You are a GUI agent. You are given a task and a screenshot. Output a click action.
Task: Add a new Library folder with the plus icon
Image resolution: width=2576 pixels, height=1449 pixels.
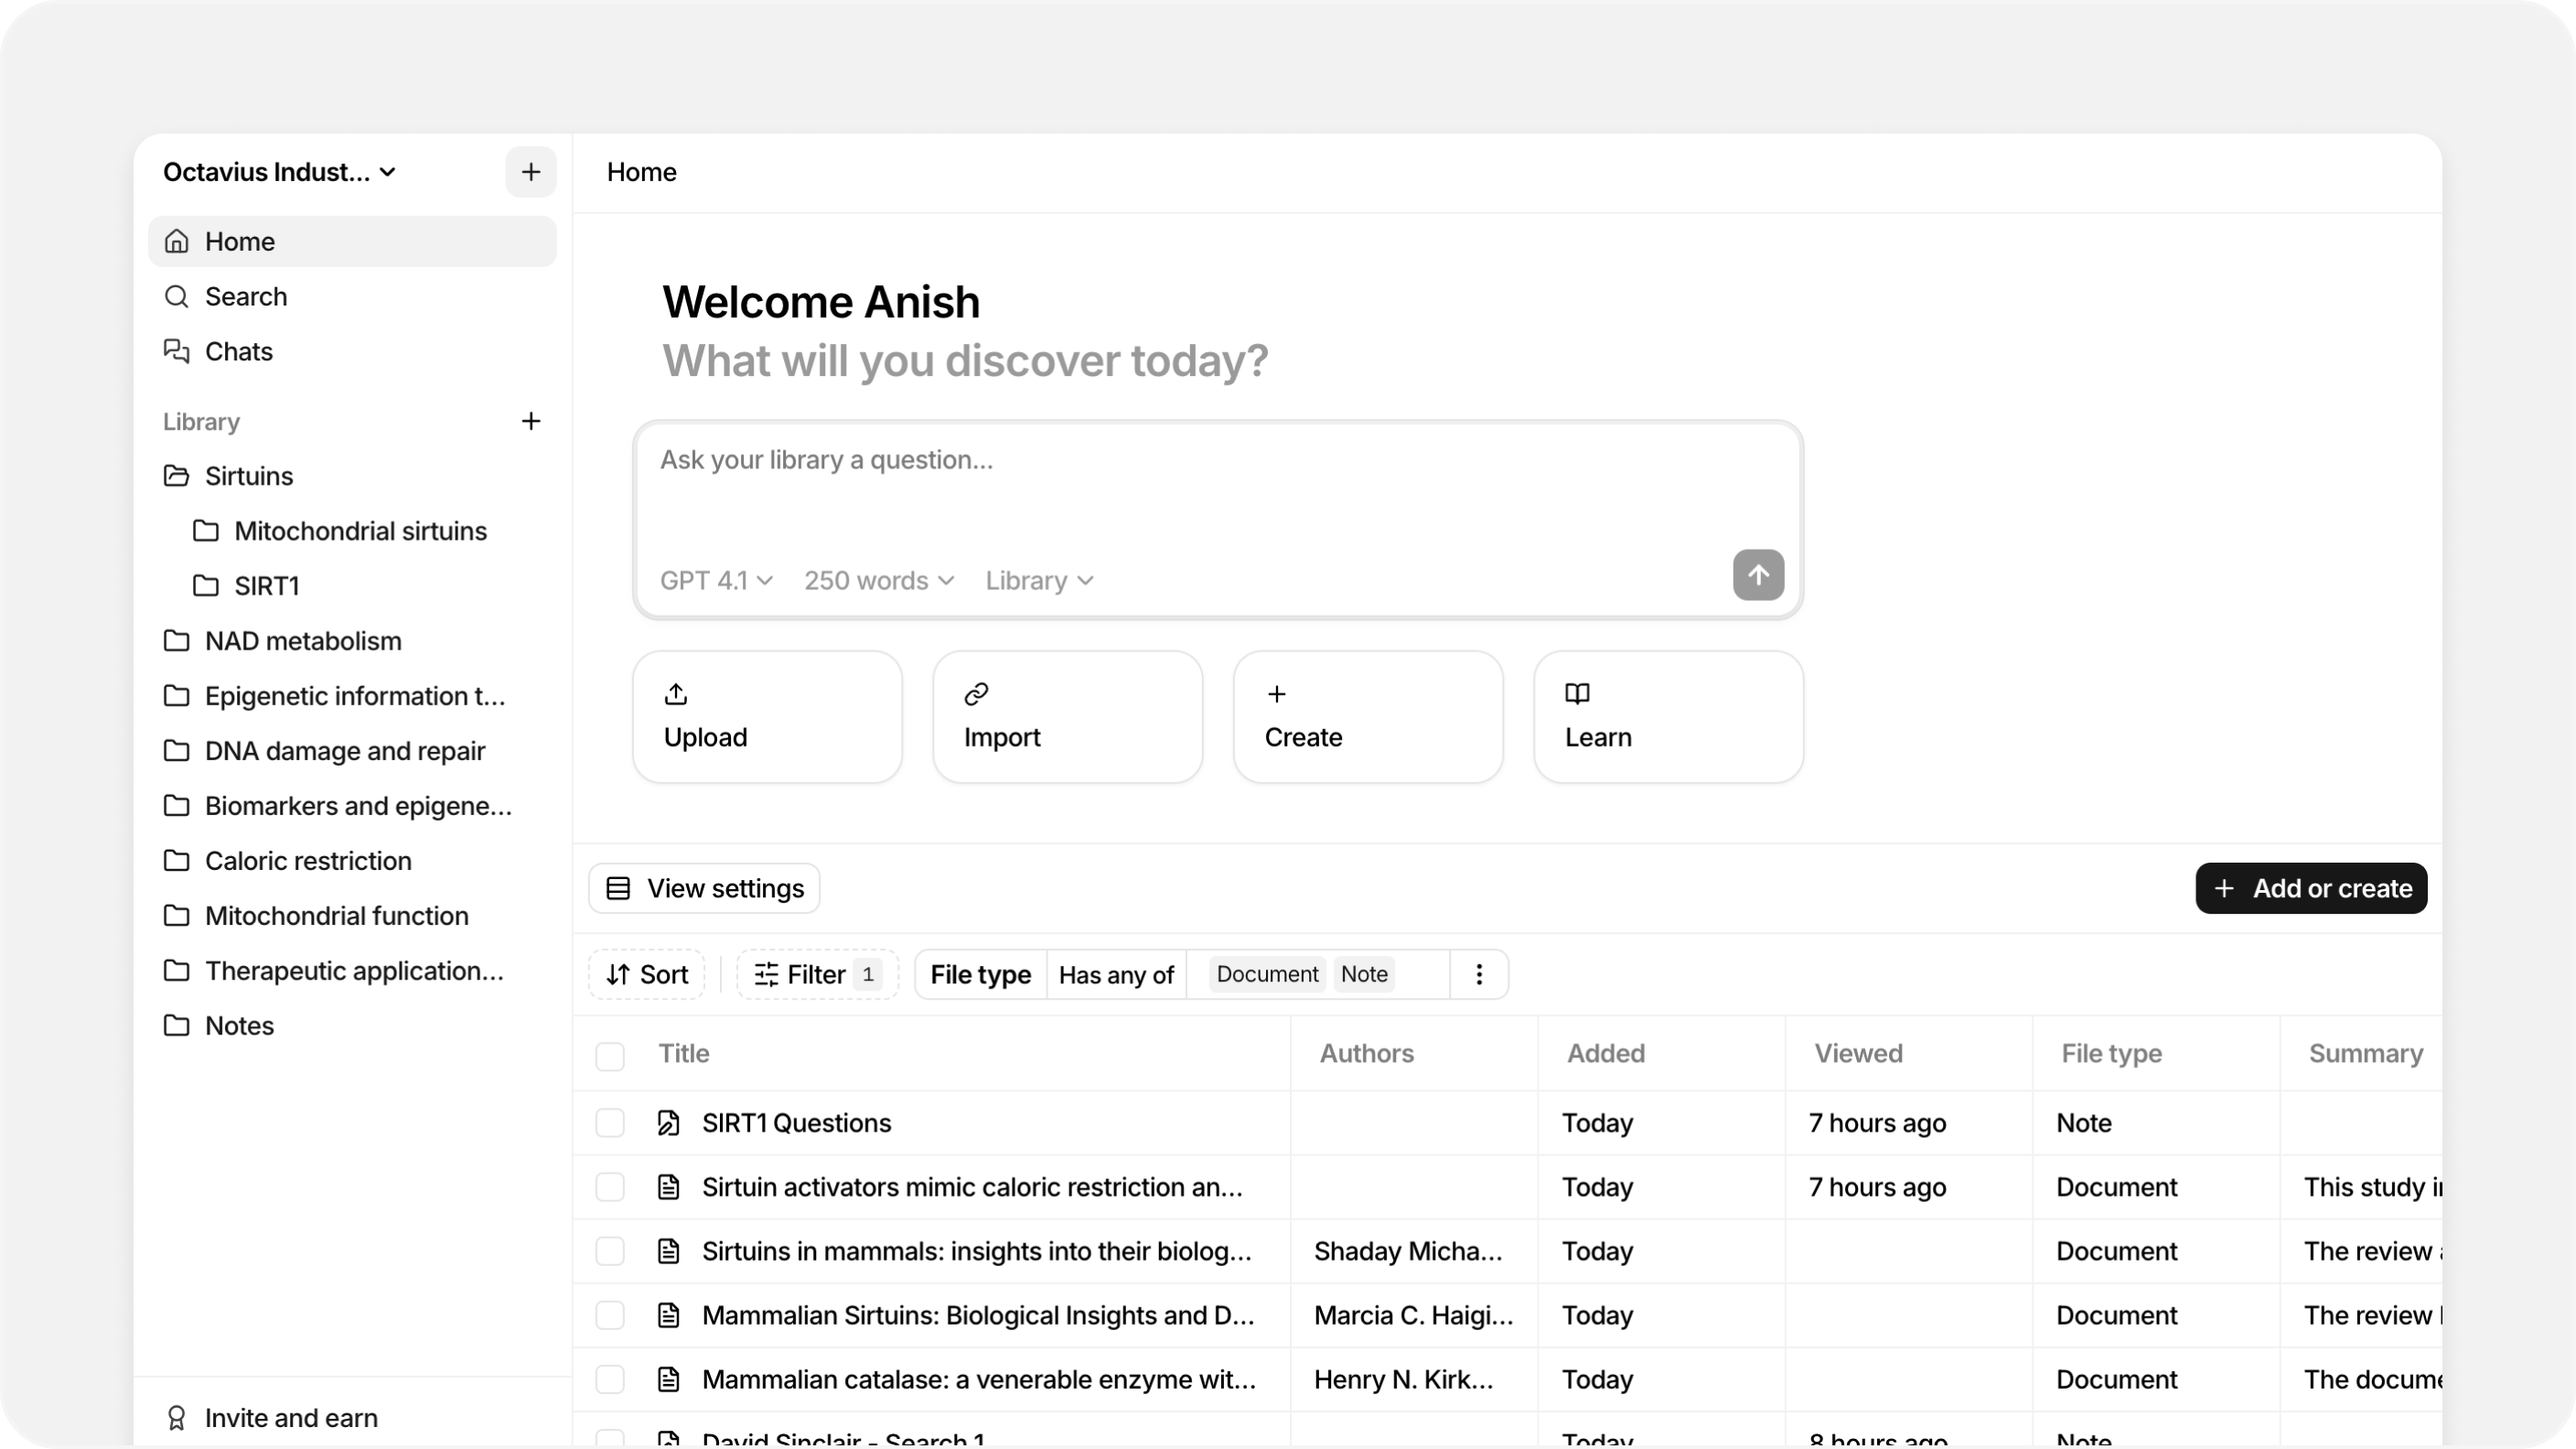click(531, 421)
